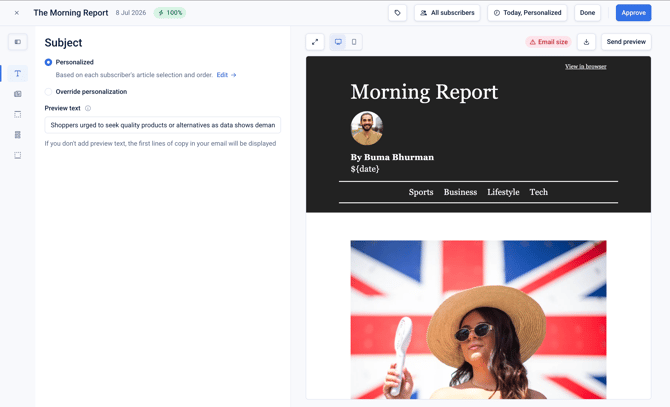Screen dimensions: 670x407
Task: Click the Approve button
Action: tap(633, 13)
